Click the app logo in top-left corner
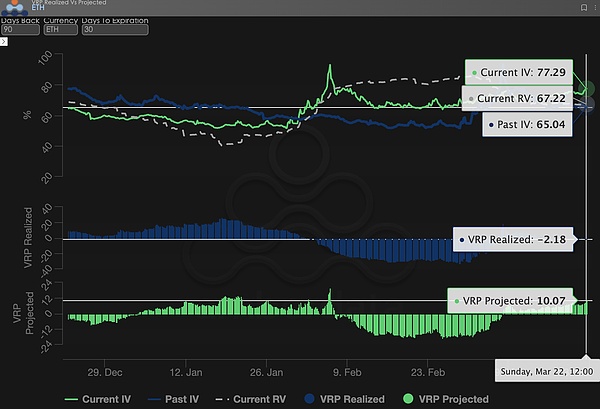 13,8
